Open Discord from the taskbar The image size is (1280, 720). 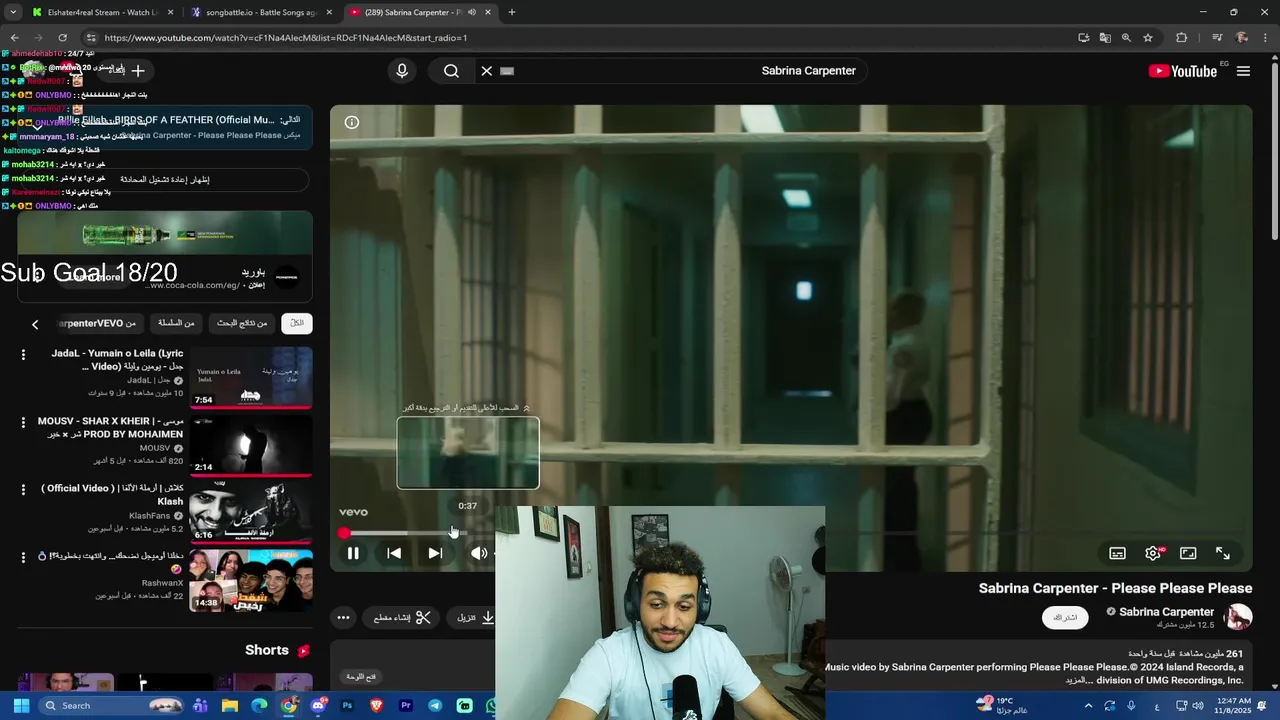(x=318, y=705)
